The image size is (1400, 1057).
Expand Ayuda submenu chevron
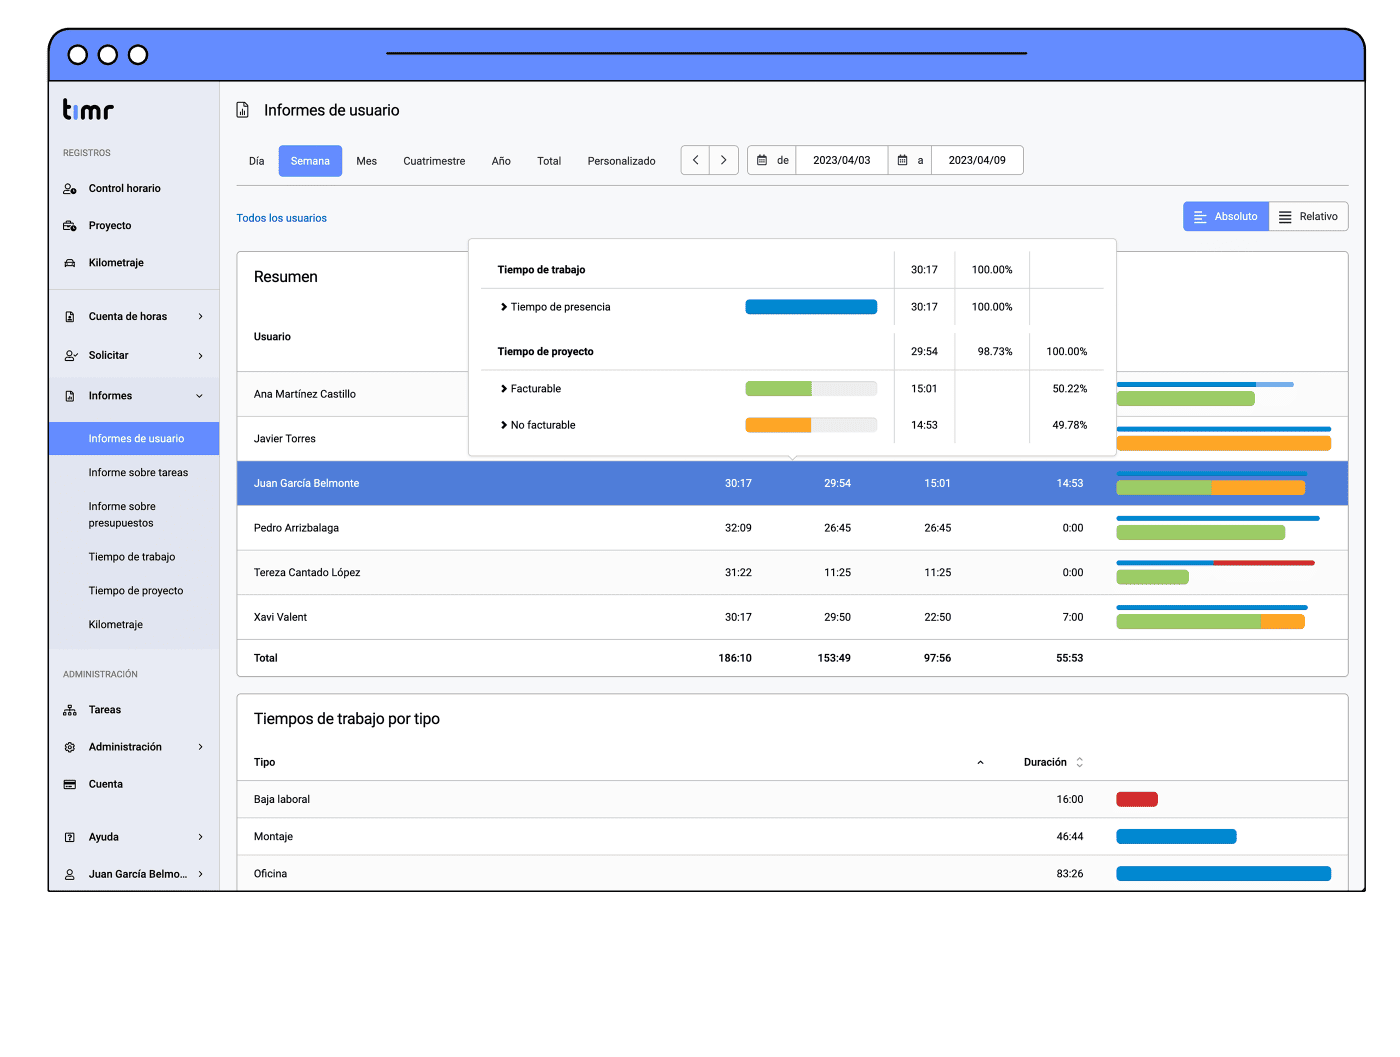(200, 837)
